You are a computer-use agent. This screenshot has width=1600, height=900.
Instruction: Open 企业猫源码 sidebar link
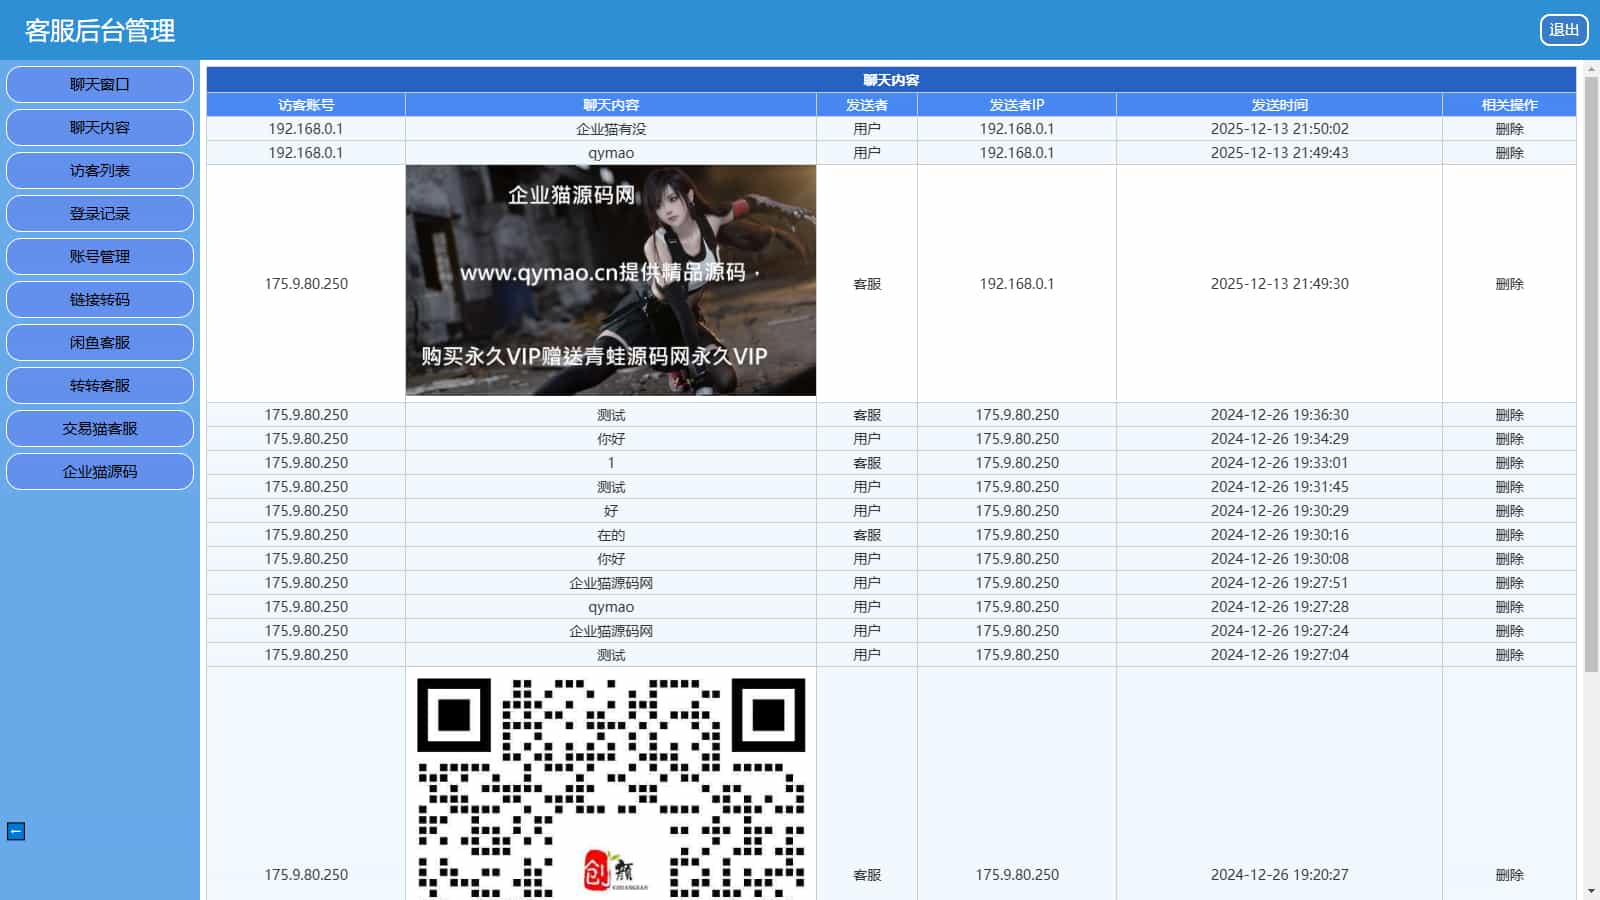point(100,472)
